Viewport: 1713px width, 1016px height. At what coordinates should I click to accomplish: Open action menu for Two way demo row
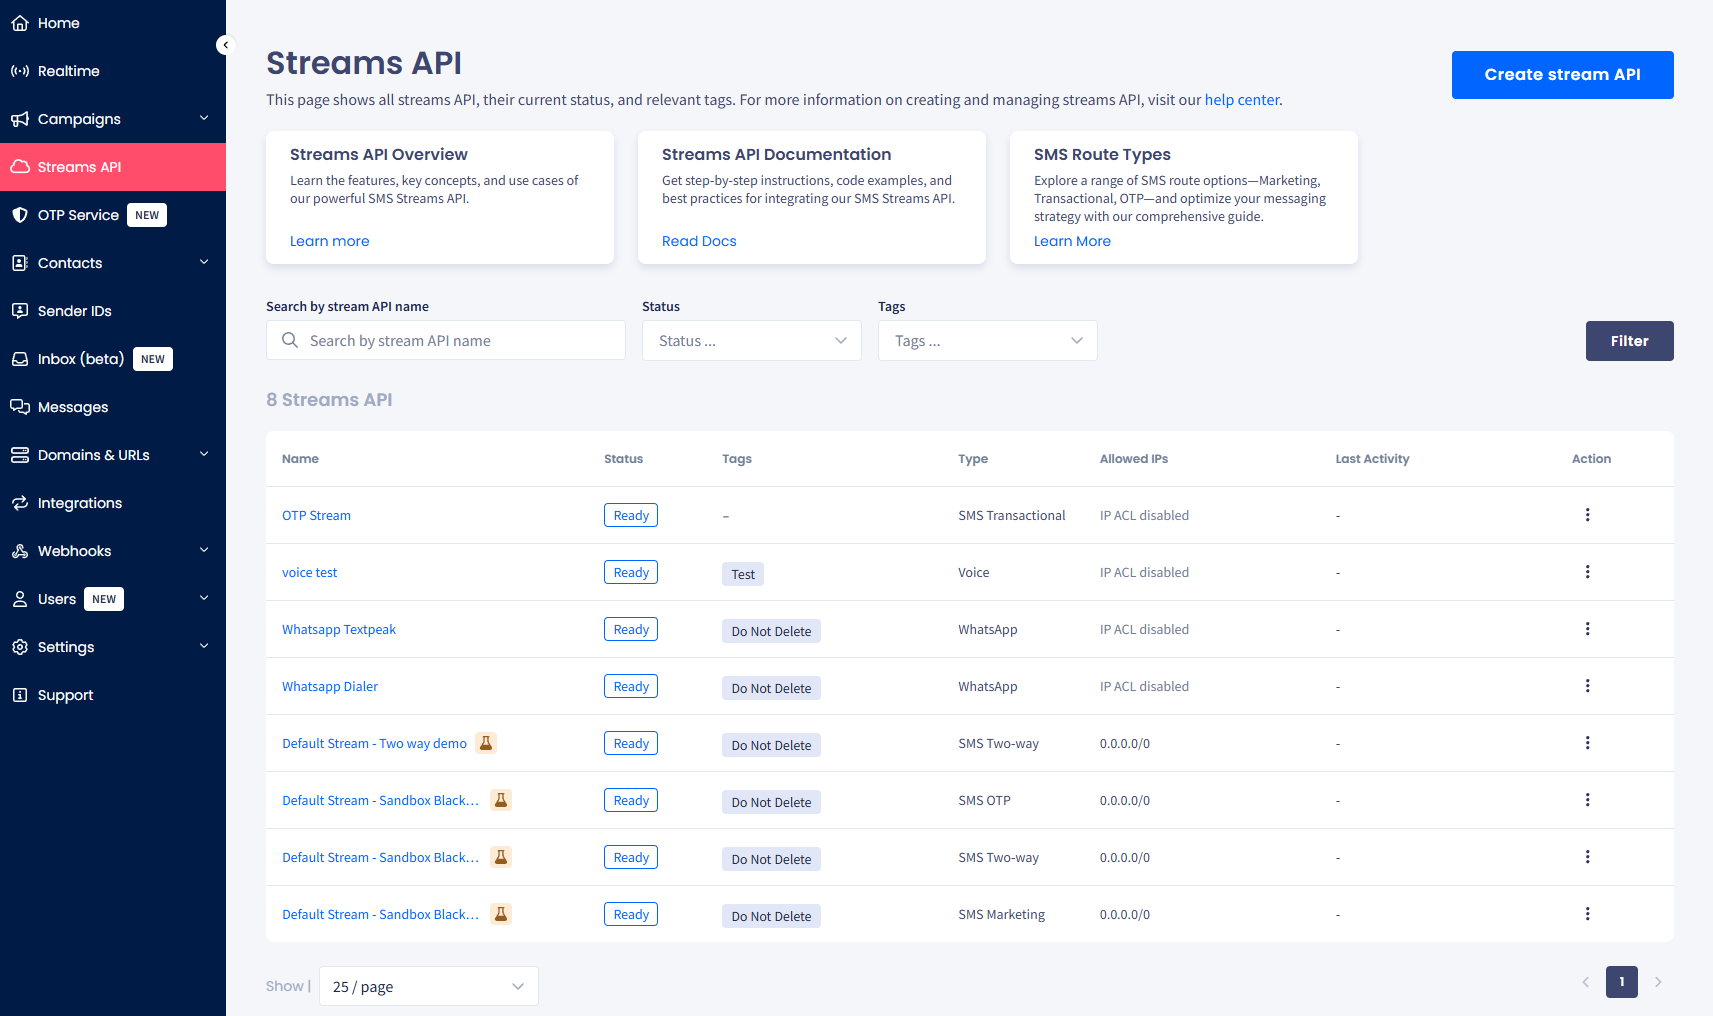click(x=1587, y=743)
